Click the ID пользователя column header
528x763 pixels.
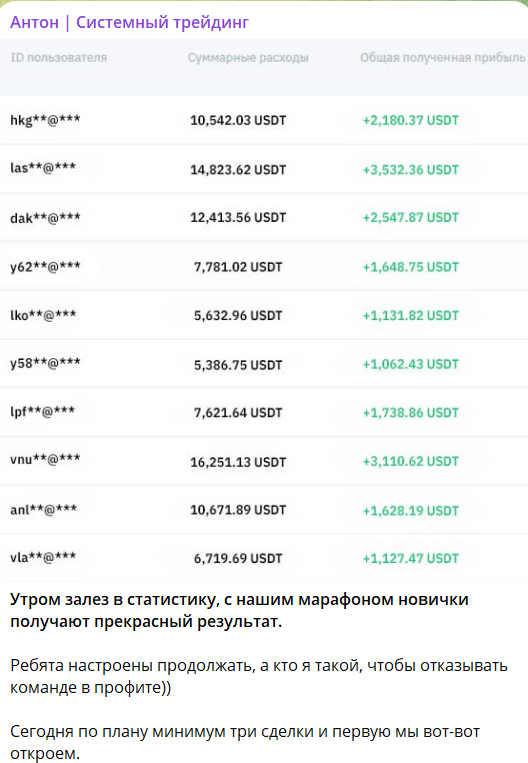[59, 57]
